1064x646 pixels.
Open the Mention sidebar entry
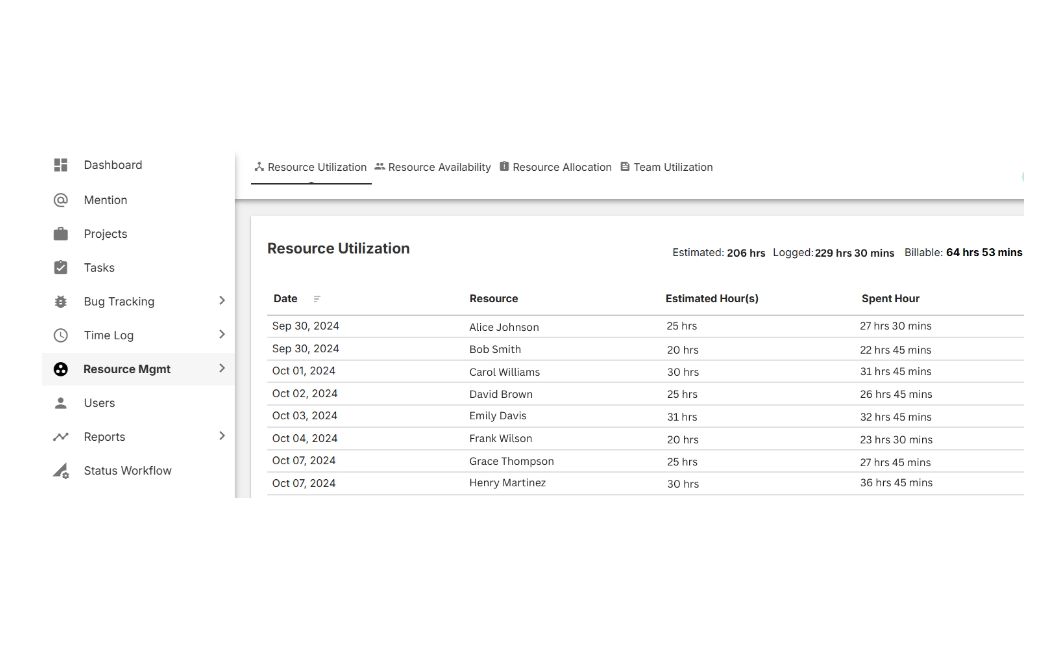tap(103, 199)
